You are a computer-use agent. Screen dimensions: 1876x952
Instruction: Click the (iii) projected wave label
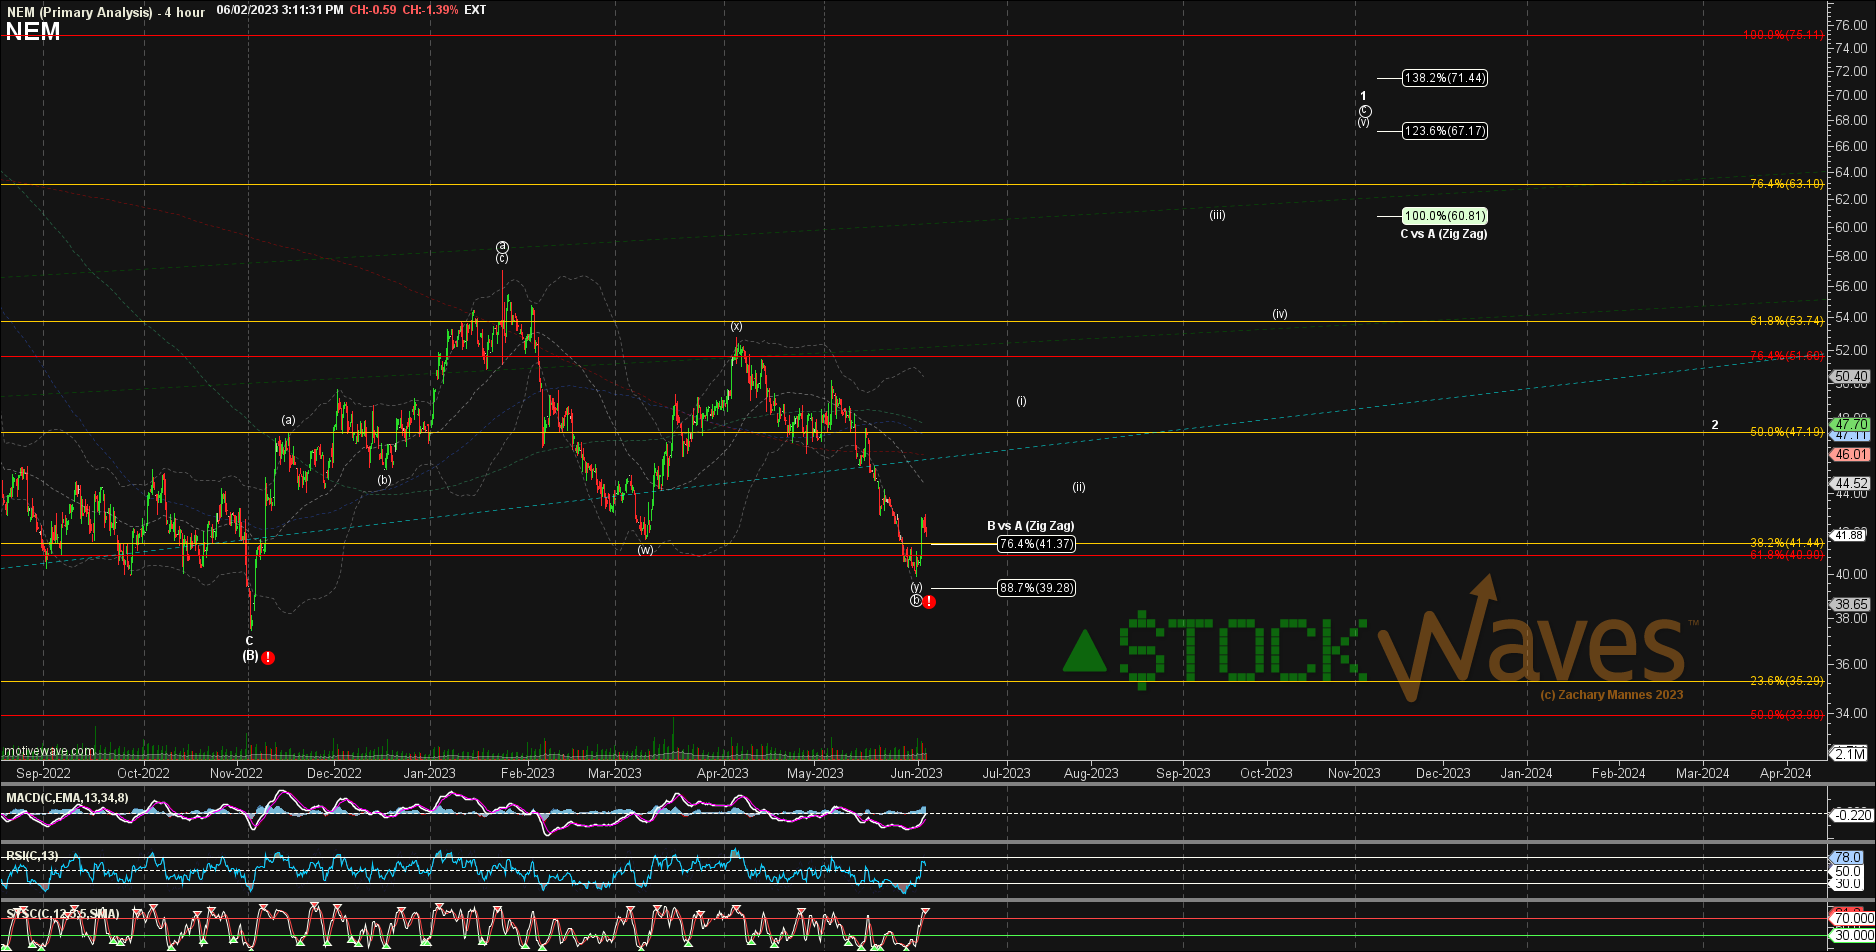tap(1217, 215)
